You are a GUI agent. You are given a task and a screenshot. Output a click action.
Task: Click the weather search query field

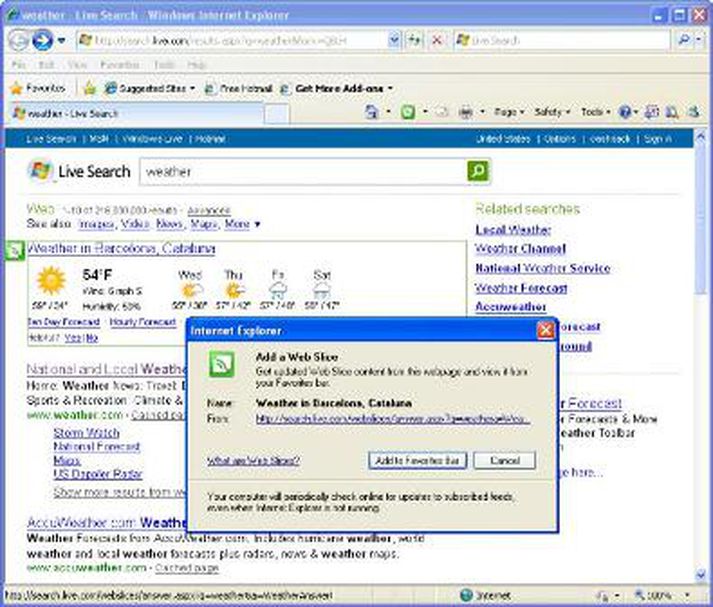pos(303,171)
